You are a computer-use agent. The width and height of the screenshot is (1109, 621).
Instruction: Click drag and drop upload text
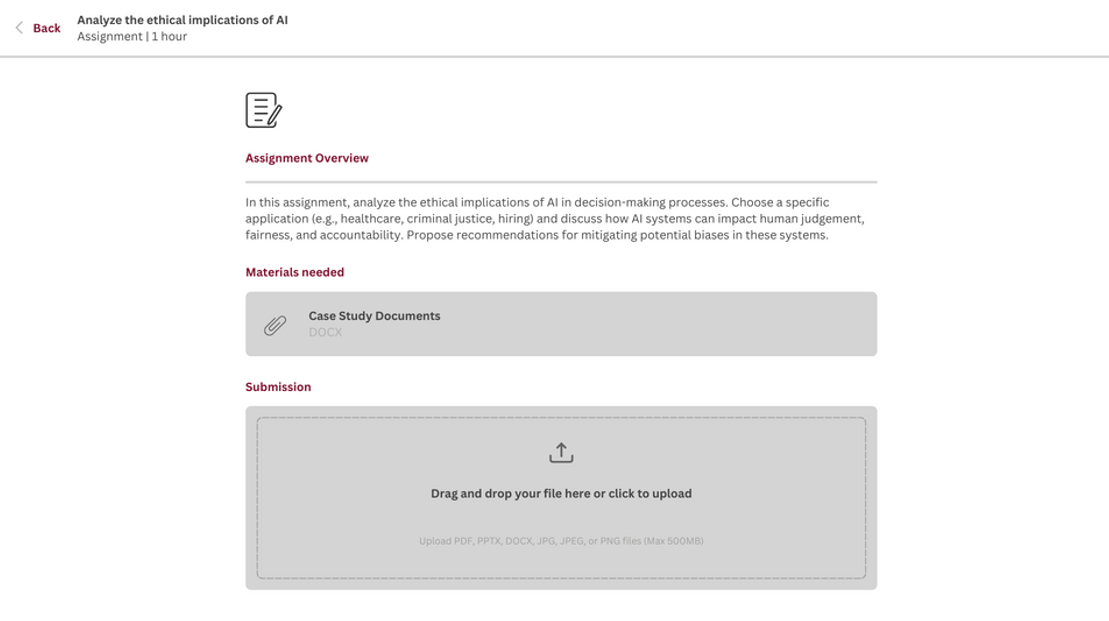[561, 494]
